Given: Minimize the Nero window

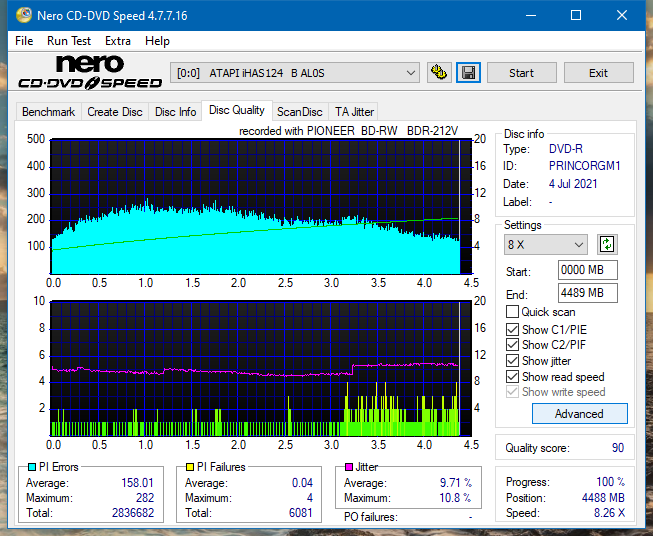Looking at the screenshot, I should (531, 15).
